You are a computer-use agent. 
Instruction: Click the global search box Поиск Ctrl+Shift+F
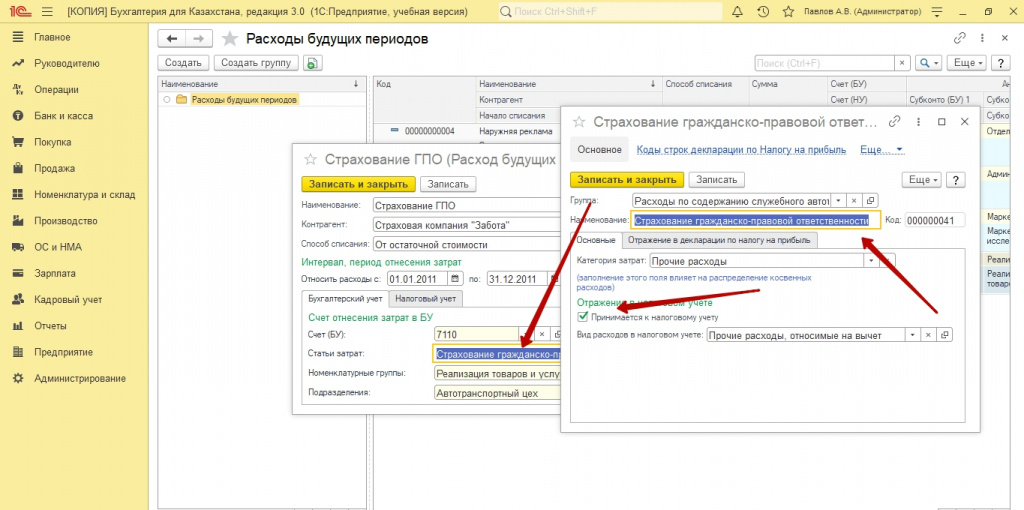(x=611, y=12)
